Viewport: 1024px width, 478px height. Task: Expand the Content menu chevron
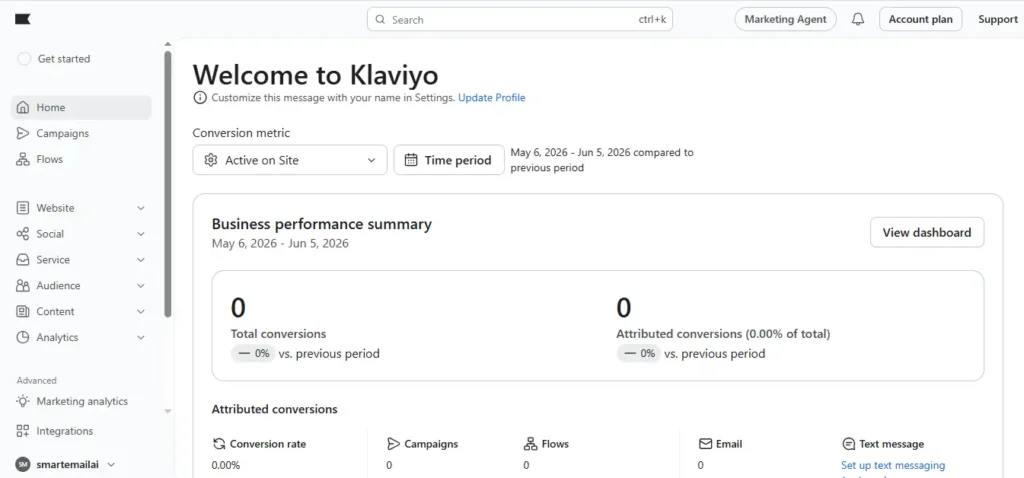(140, 311)
